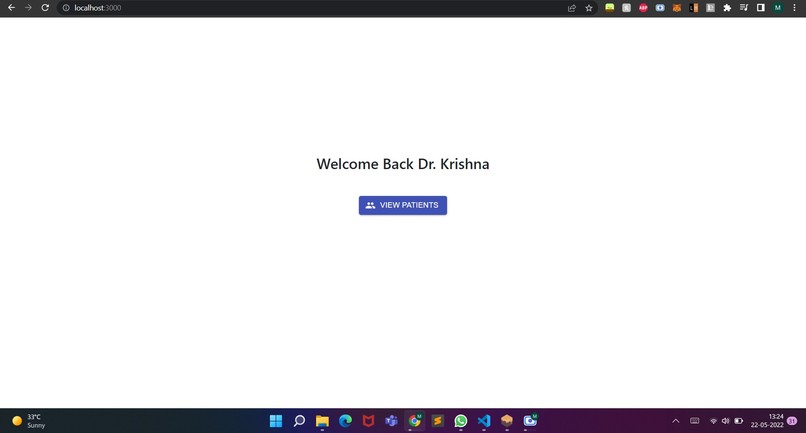Open Chrome's three-dot menu
Image resolution: width=806 pixels, height=433 pixels.
[794, 8]
